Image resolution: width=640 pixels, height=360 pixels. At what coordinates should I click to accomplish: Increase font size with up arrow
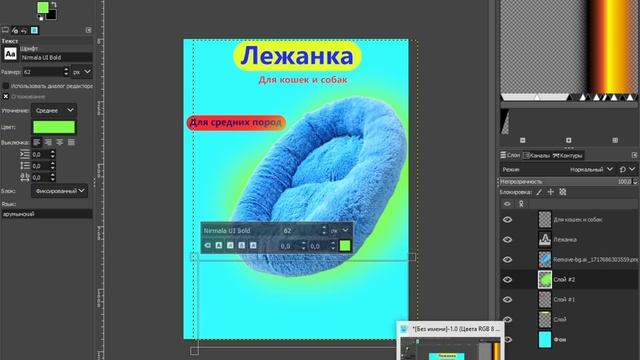click(x=66, y=69)
